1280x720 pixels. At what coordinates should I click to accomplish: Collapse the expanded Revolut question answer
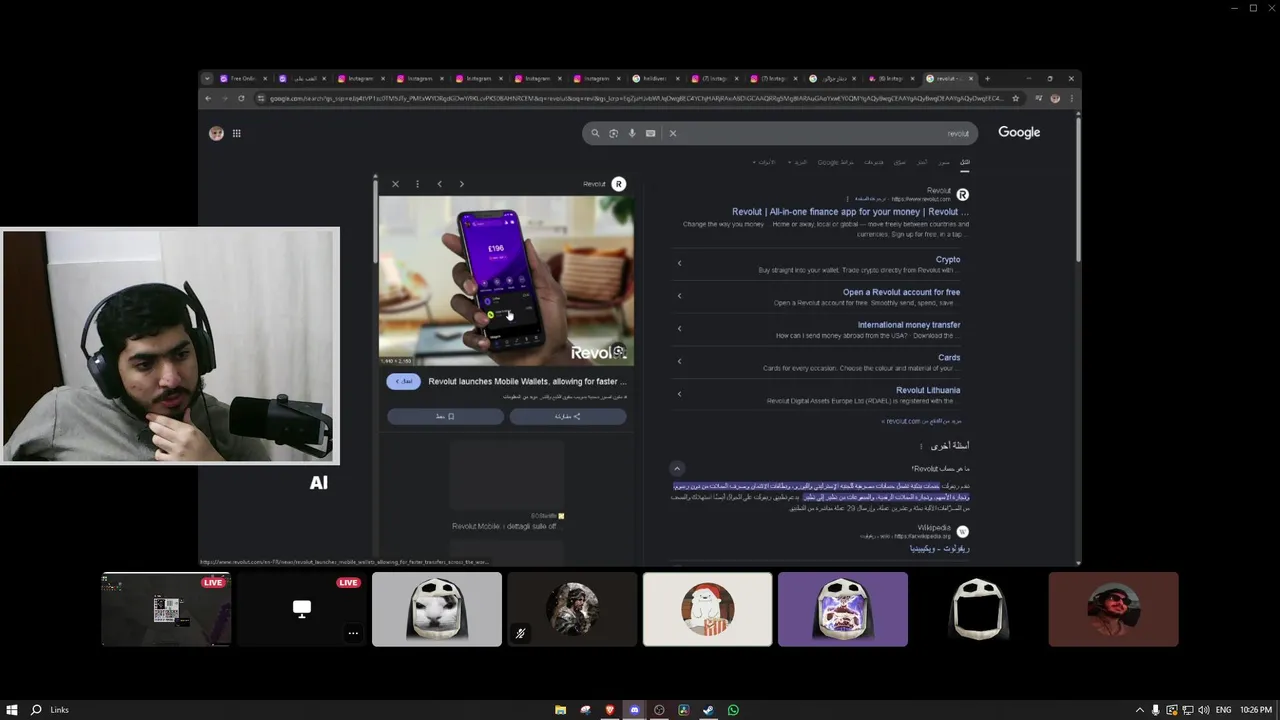pyautogui.click(x=677, y=468)
